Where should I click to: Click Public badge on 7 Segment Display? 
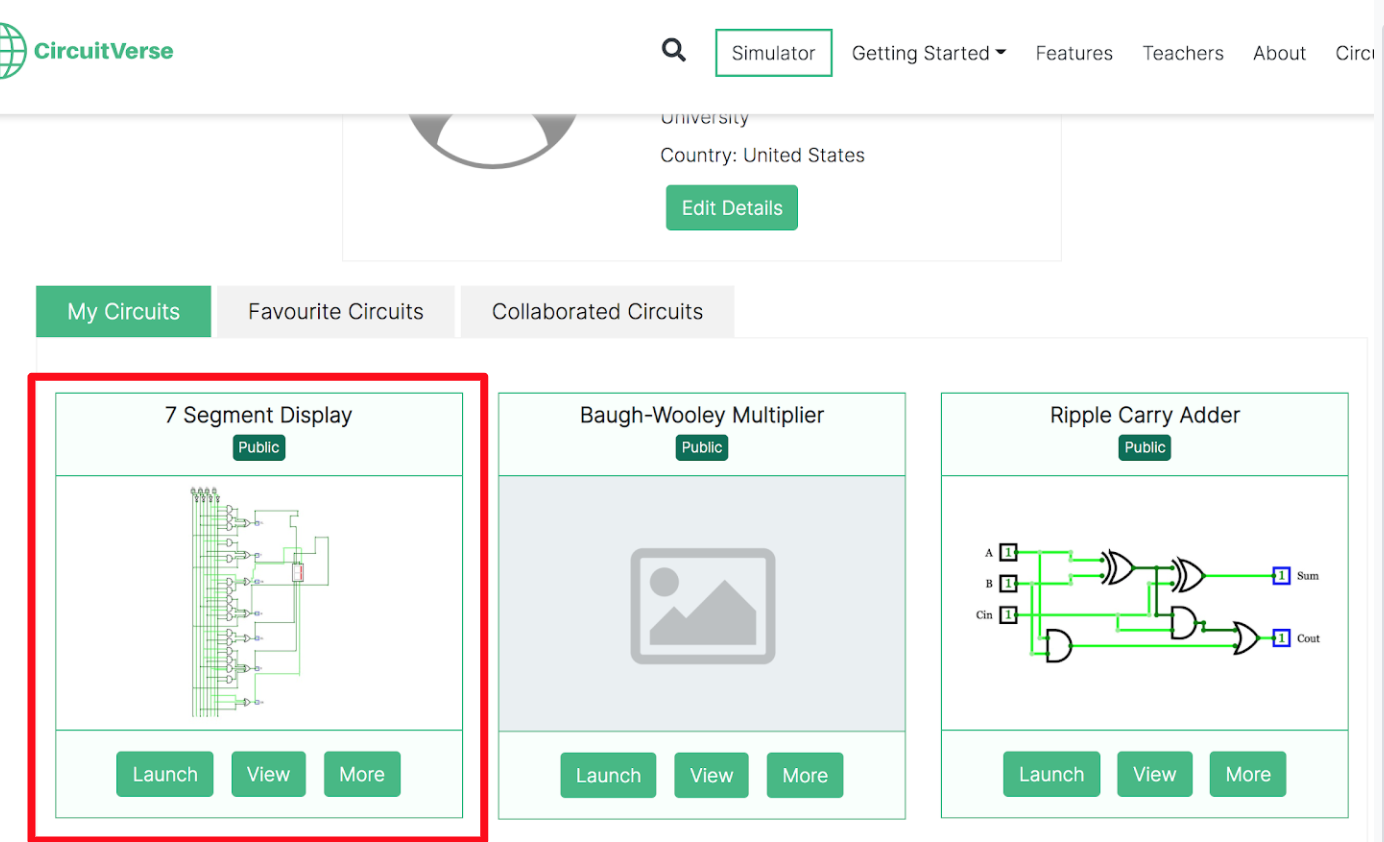point(259,447)
